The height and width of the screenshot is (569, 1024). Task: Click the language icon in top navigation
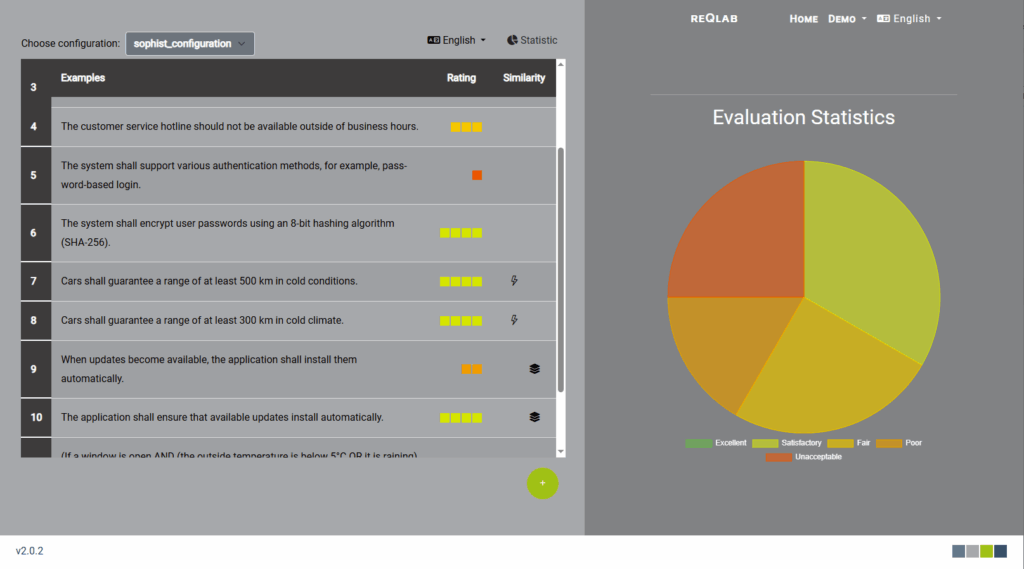(883, 19)
